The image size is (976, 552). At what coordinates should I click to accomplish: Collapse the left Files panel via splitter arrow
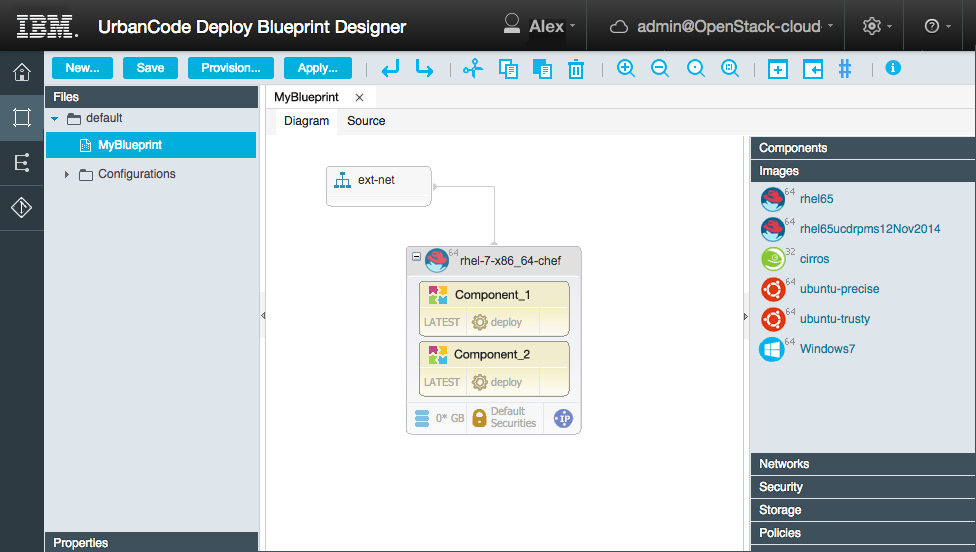[263, 315]
